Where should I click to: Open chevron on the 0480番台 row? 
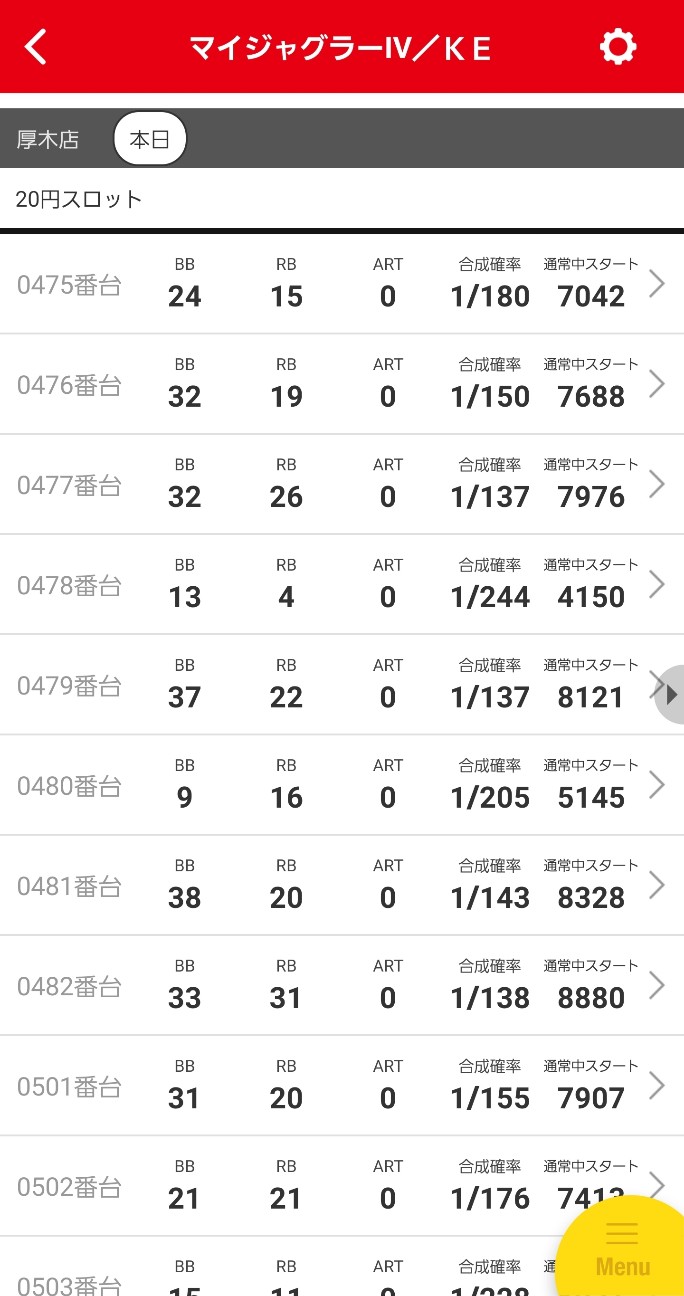click(657, 785)
